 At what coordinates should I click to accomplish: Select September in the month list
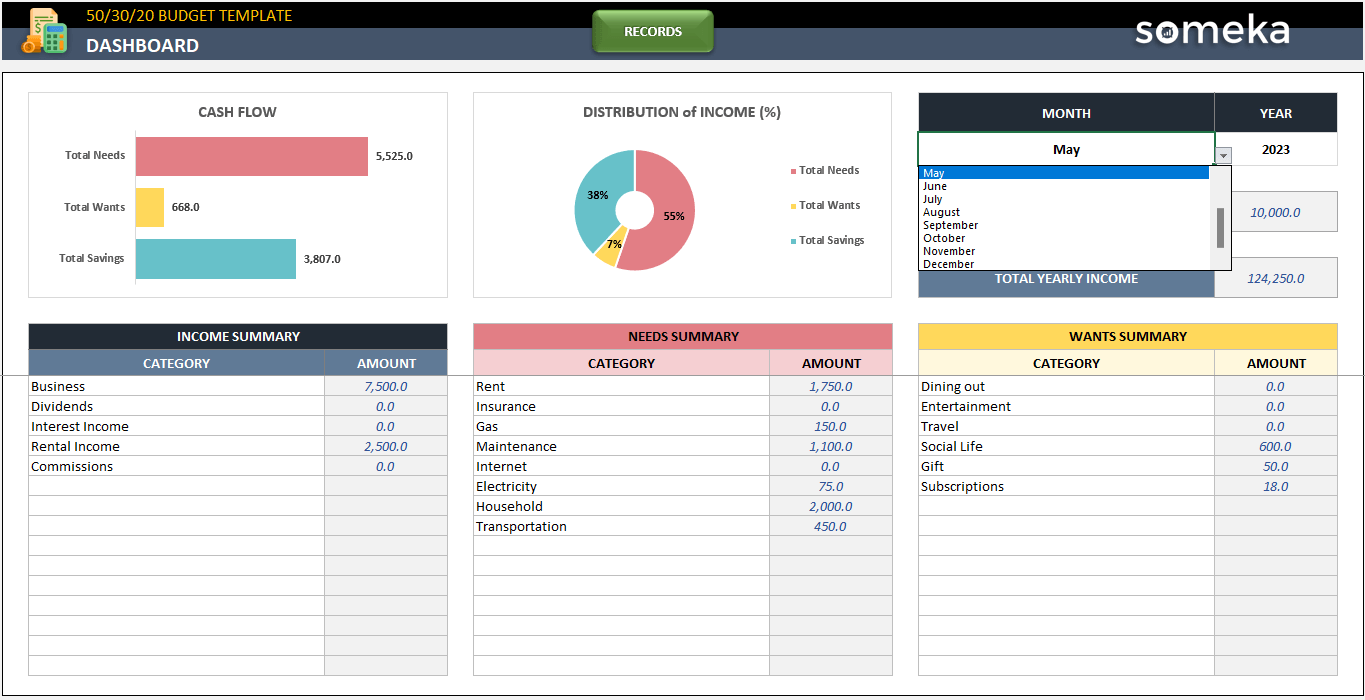coord(1064,225)
